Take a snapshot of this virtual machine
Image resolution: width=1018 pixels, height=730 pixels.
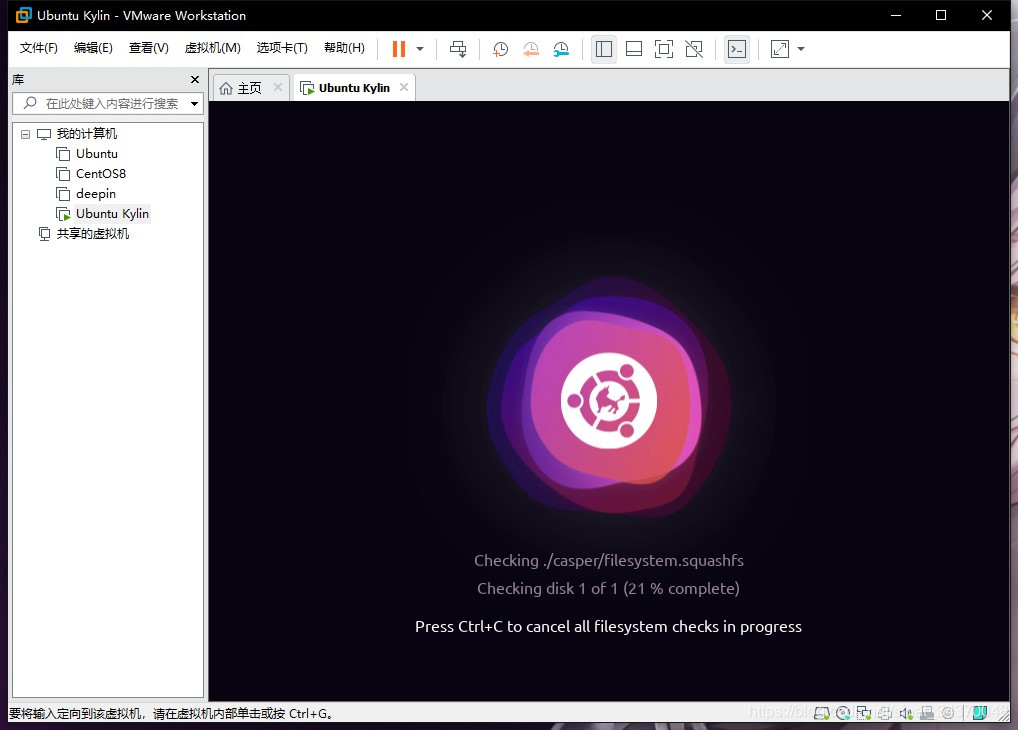[500, 49]
